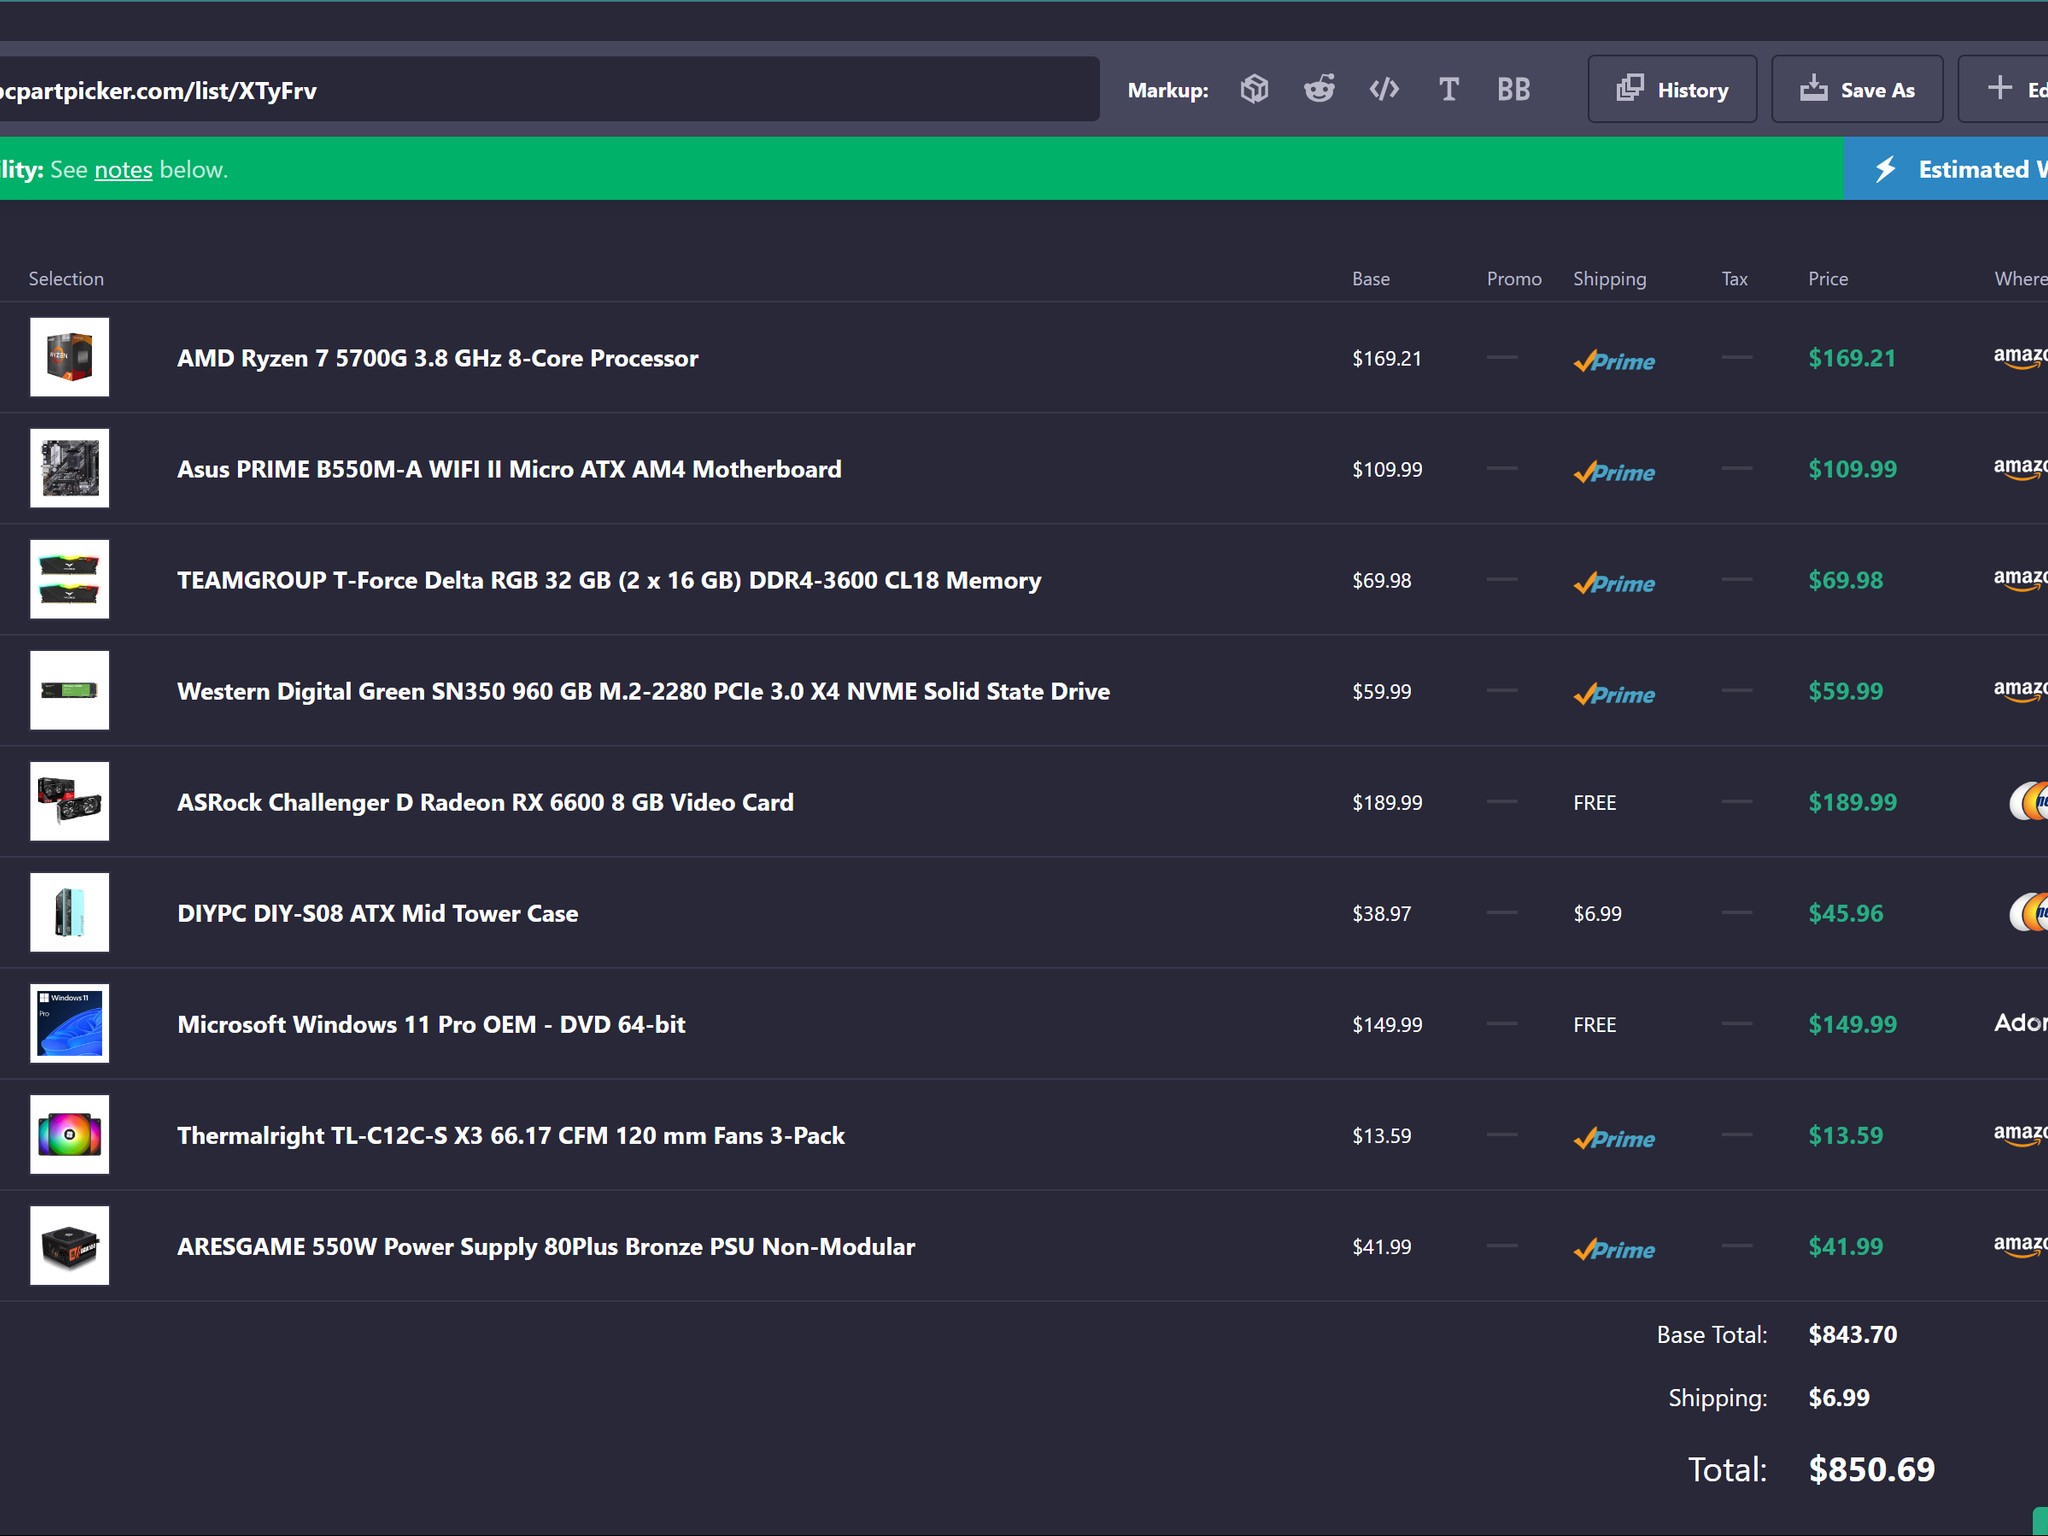Click the $69.98 green memory price
2048x1536 pixels.
click(1845, 580)
